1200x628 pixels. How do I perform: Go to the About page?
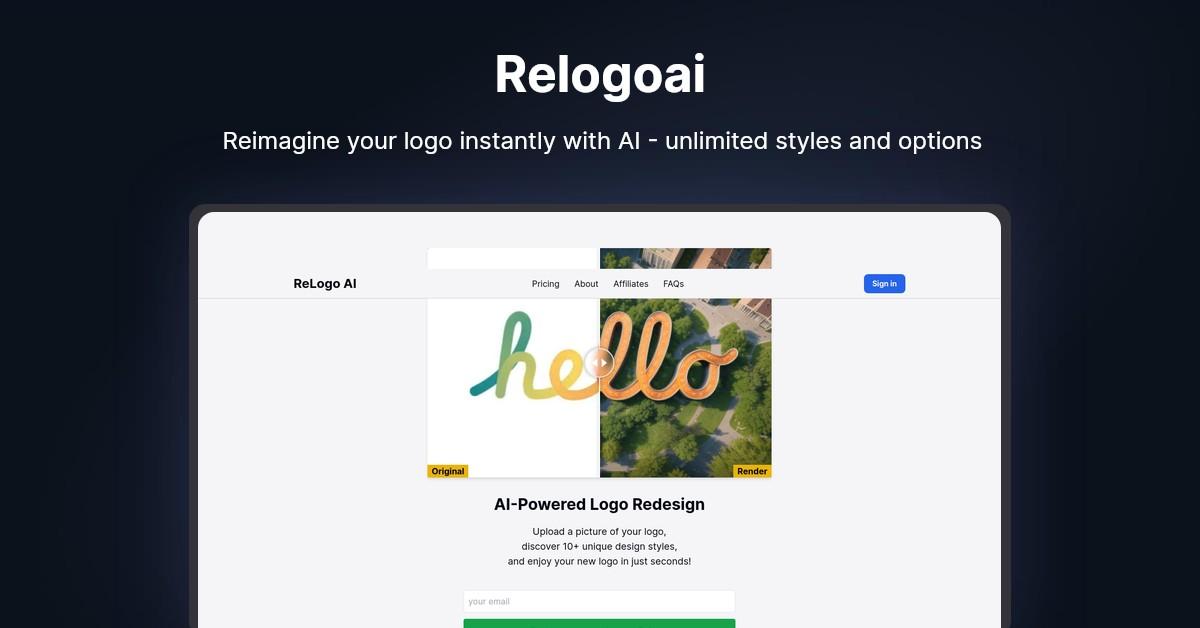click(586, 284)
